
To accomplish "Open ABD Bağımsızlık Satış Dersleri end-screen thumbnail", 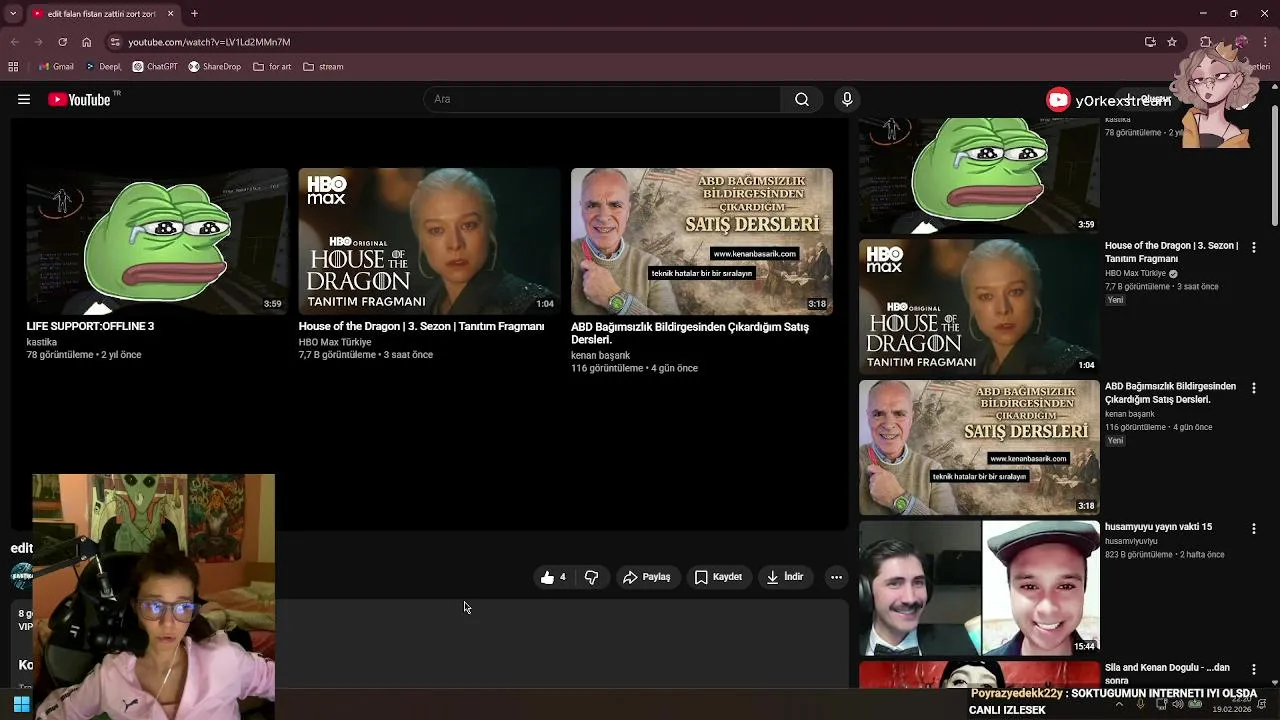I will pyautogui.click(x=702, y=241).
